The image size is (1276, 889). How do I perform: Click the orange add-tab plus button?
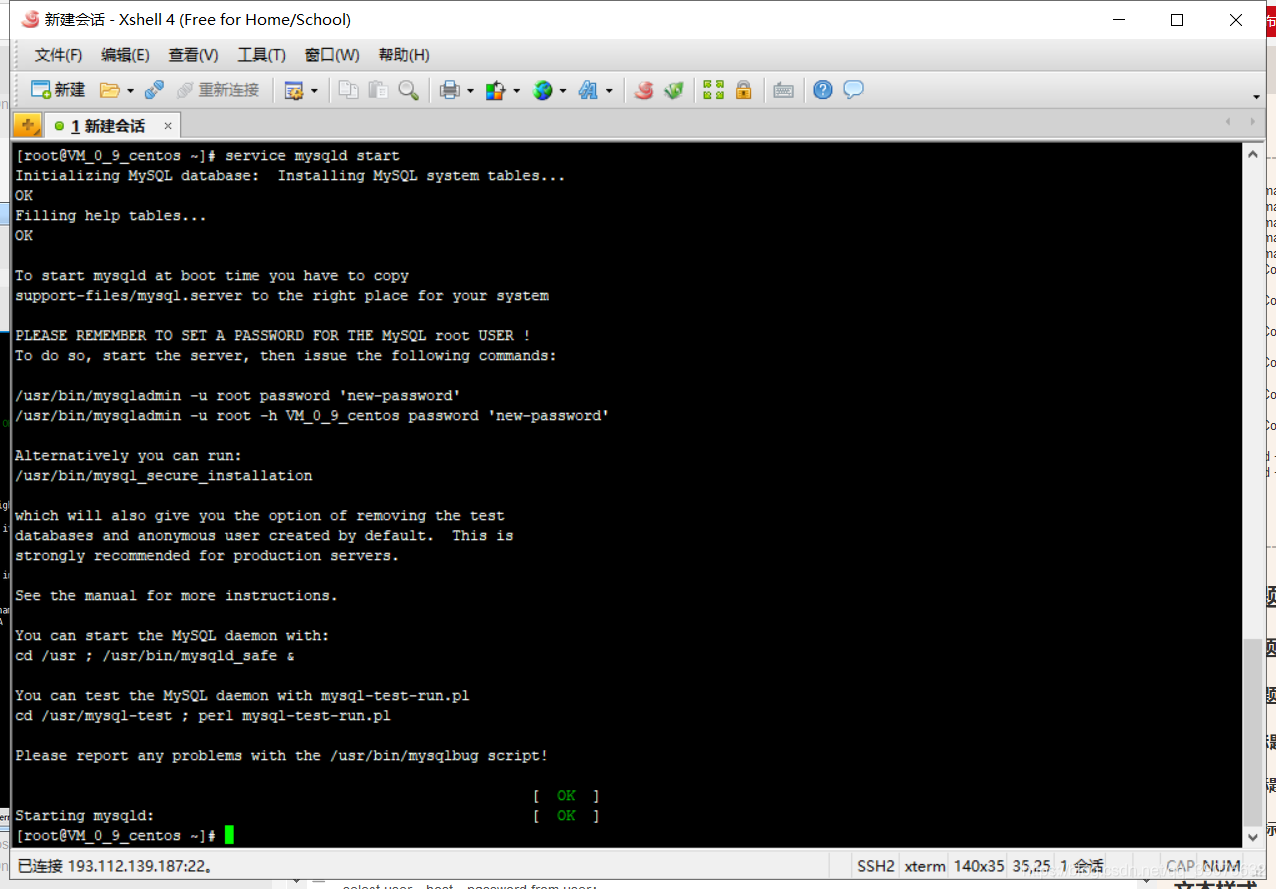[x=27, y=126]
